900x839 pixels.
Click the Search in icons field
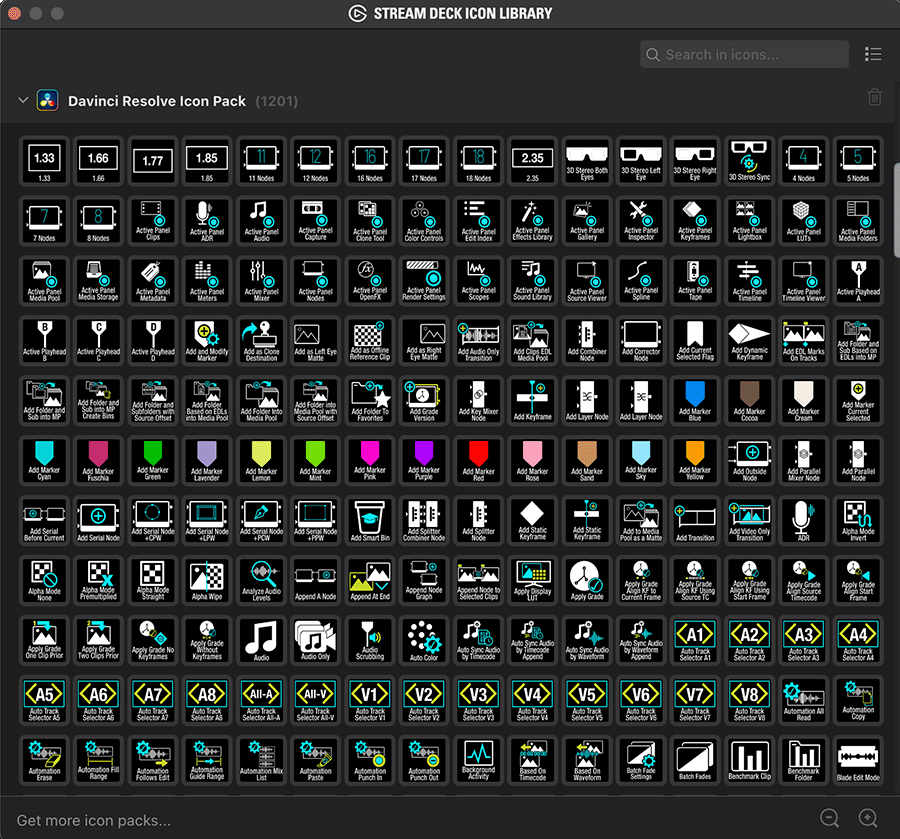tap(744, 55)
